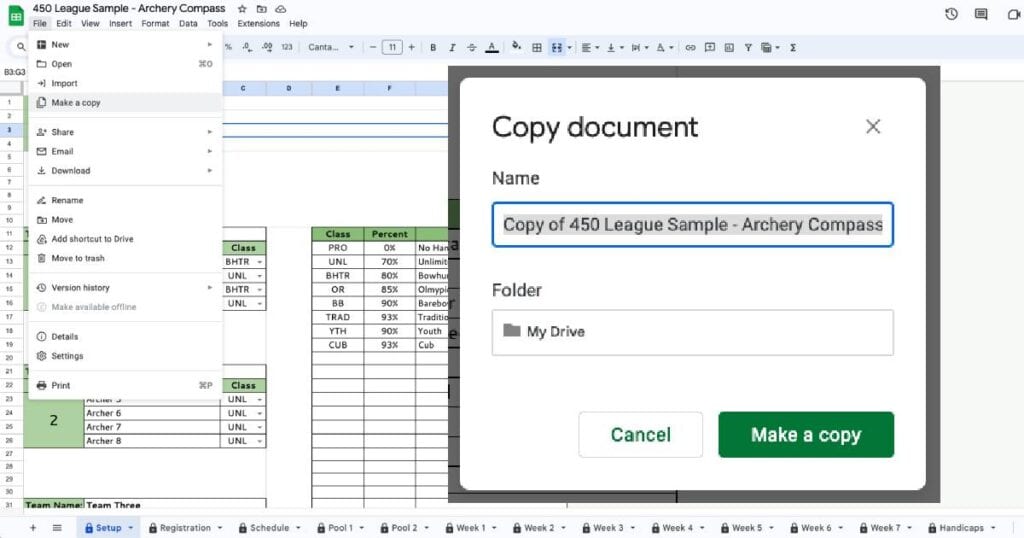Viewport: 1024px width, 538px height.
Task: Click the Bold formatting icon
Action: pos(433,47)
